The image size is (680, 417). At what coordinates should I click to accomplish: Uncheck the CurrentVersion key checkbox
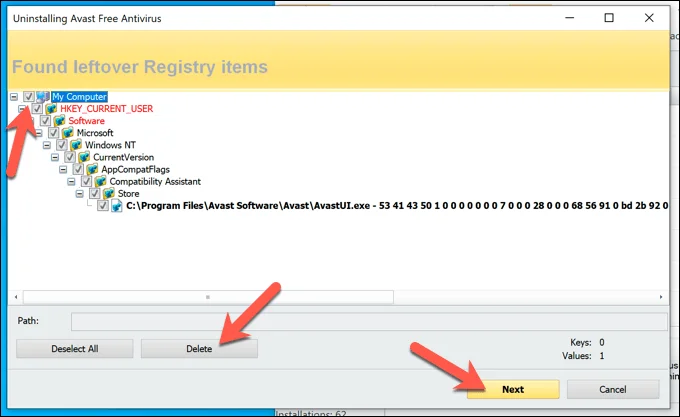[70, 157]
